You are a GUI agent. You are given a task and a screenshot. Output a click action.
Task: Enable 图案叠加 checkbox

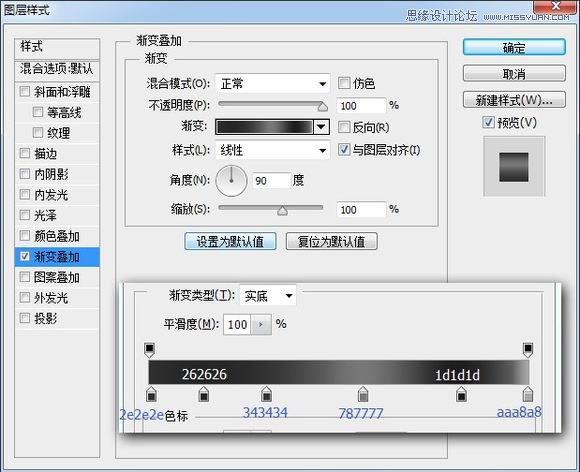point(25,276)
